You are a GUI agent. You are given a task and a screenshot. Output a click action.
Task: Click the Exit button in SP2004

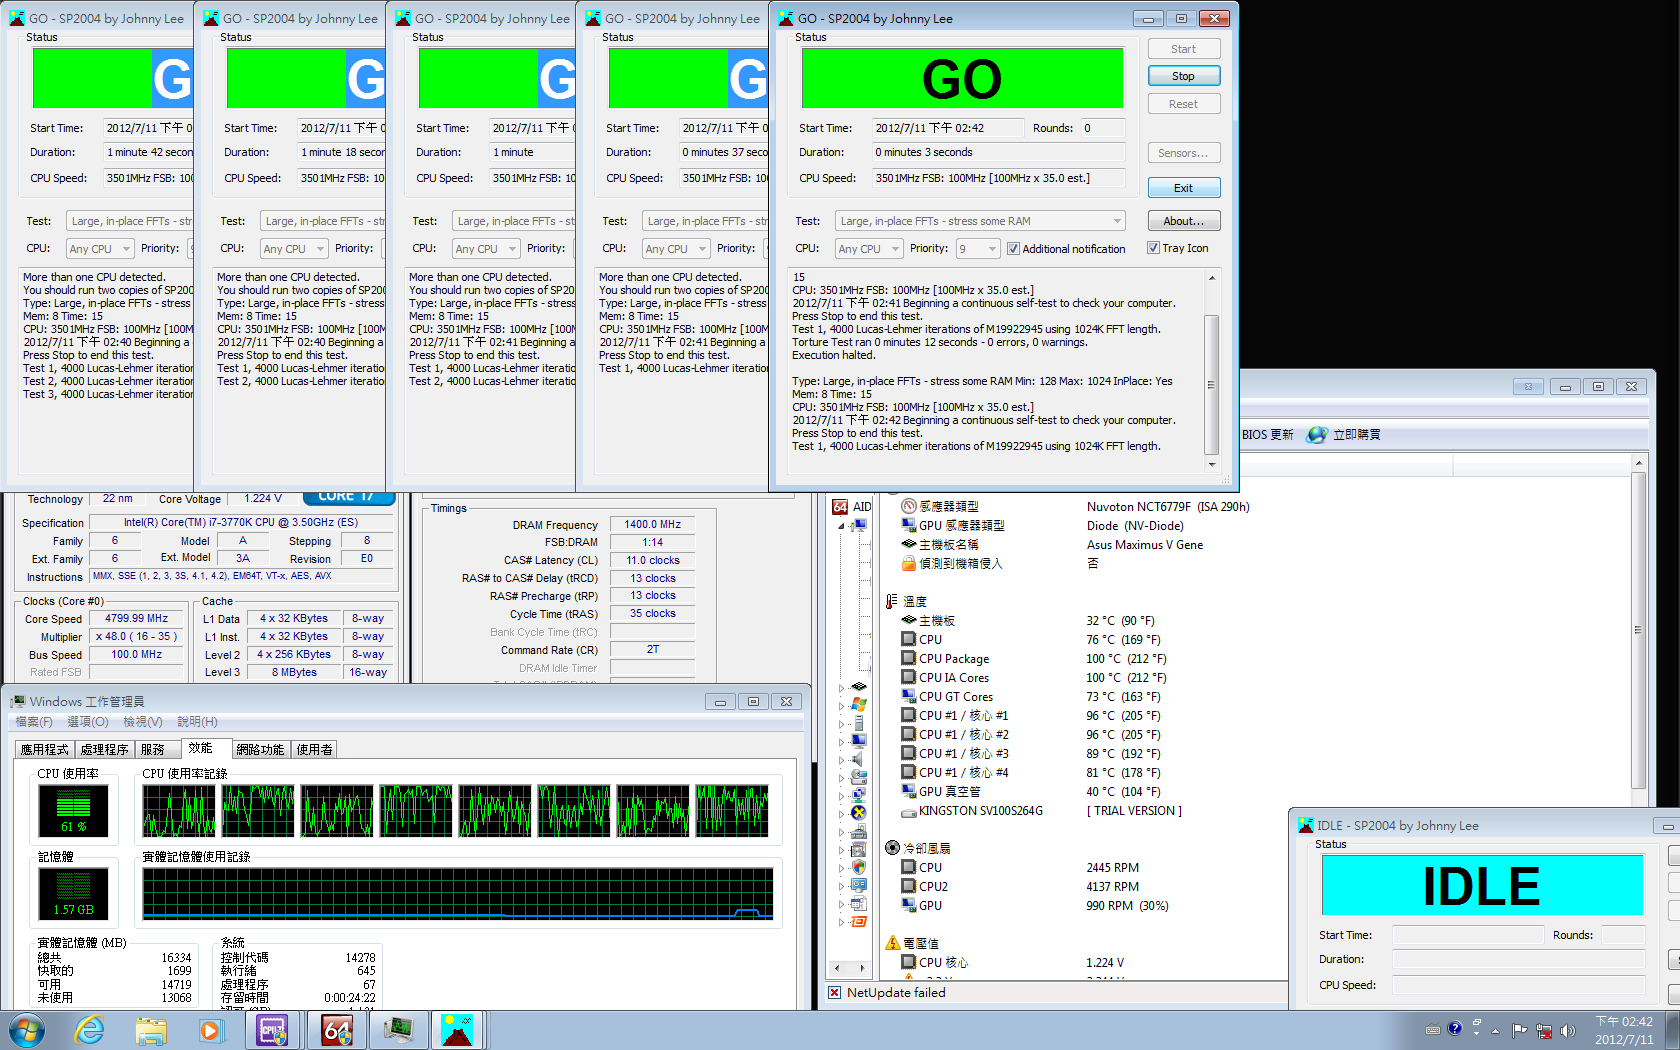1183,188
